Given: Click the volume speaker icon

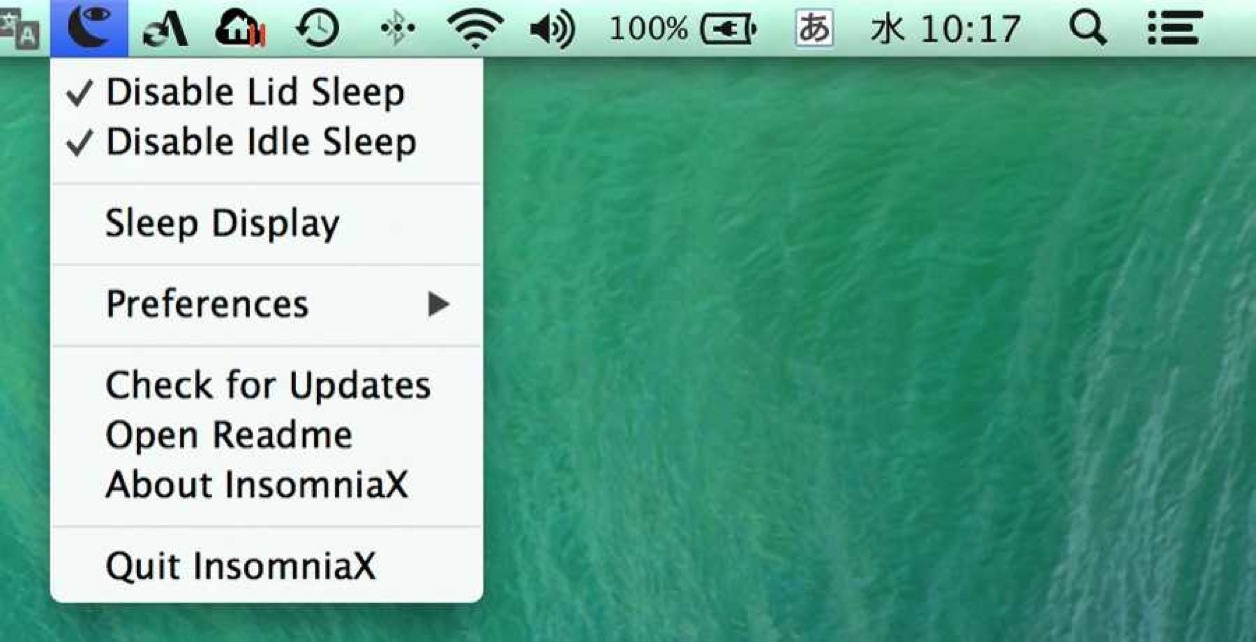Looking at the screenshot, I should [552, 30].
